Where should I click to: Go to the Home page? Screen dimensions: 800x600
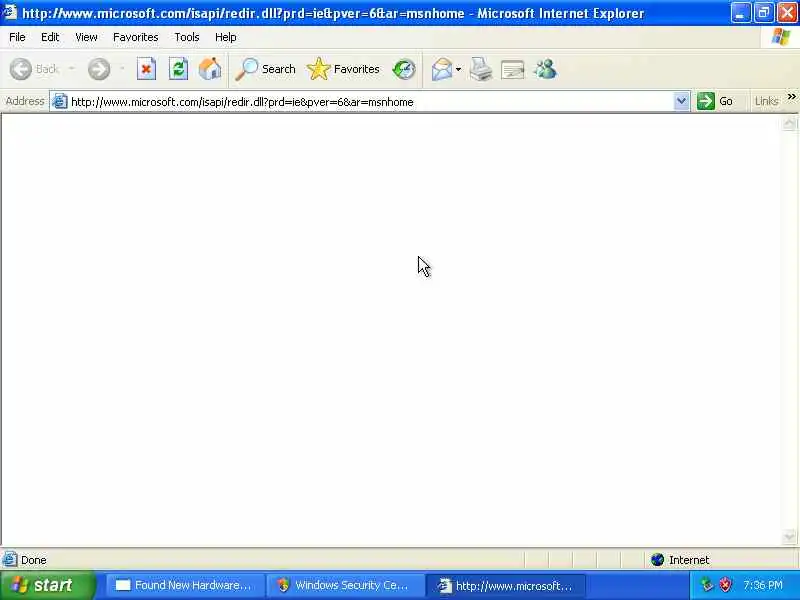point(210,69)
